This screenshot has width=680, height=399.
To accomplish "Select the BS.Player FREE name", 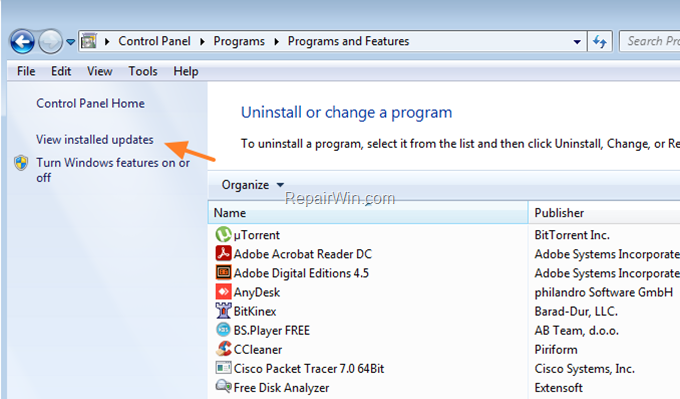I will [x=272, y=331].
